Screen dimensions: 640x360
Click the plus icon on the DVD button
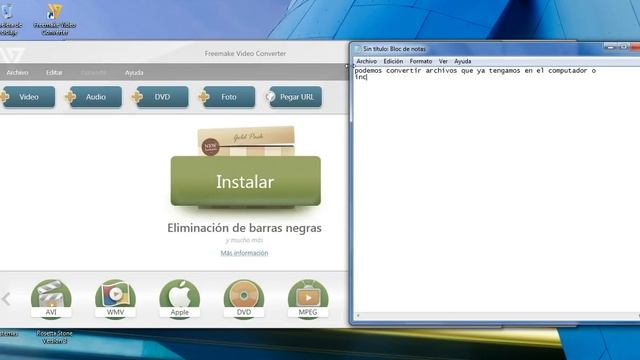[x=137, y=97]
